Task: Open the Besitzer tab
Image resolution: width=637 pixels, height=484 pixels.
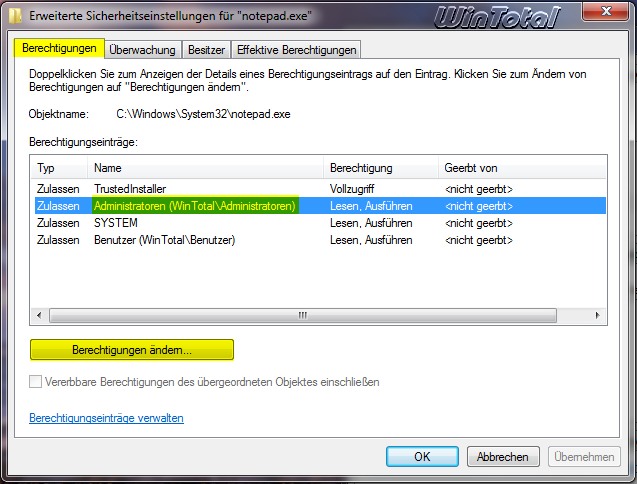Action: [x=206, y=50]
